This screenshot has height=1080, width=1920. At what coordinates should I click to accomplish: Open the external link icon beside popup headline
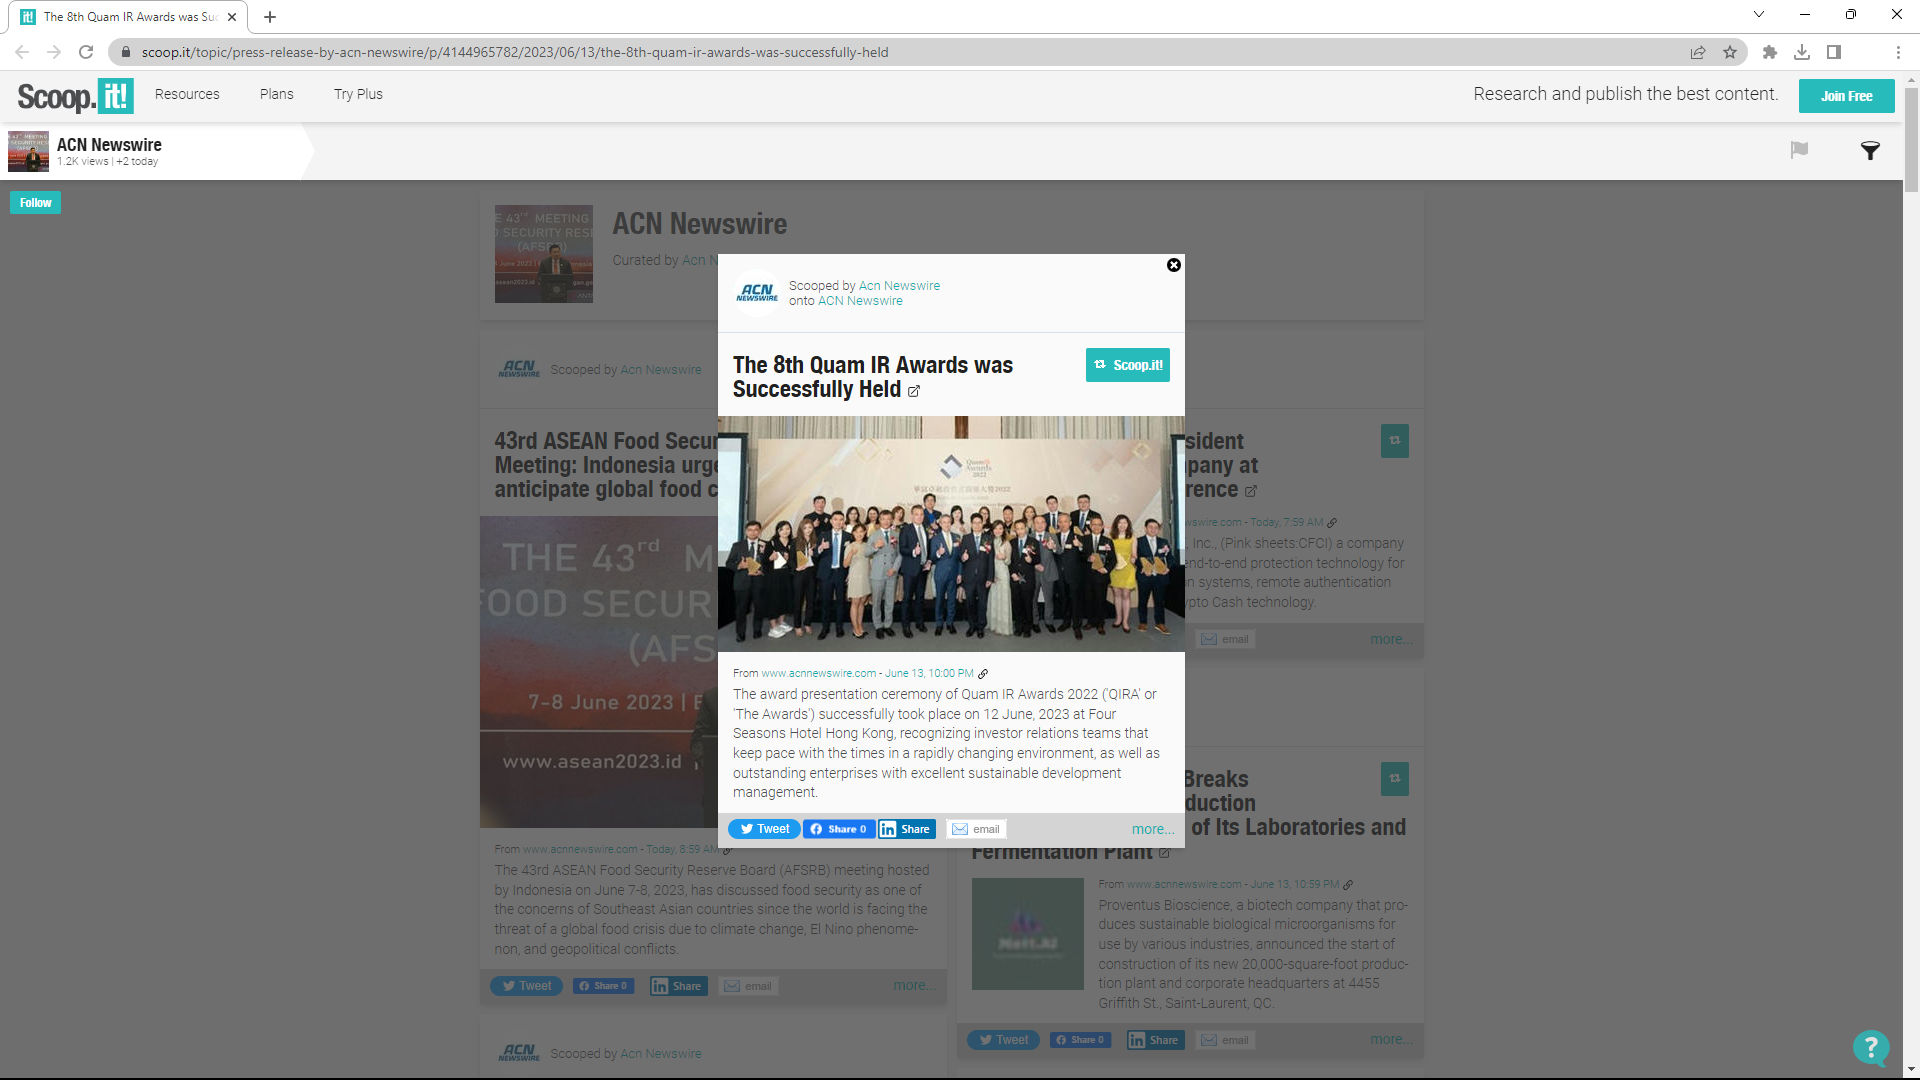click(914, 391)
